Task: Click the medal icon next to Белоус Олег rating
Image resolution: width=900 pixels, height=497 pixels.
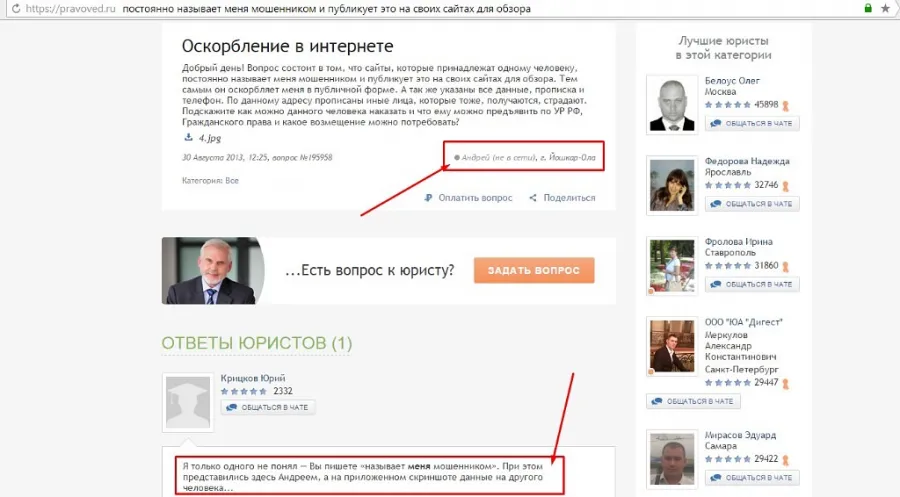Action: [786, 106]
